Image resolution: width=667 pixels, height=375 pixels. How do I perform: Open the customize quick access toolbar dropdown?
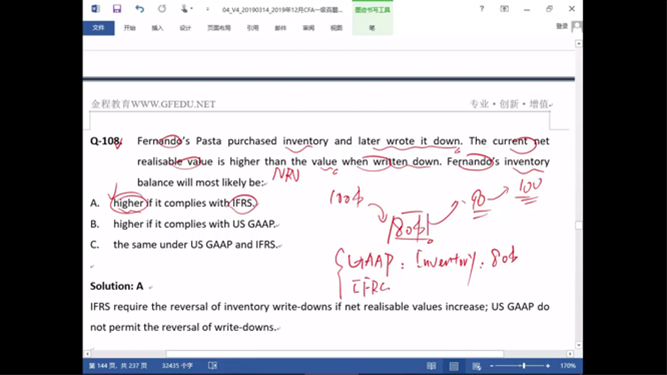[x=208, y=9]
